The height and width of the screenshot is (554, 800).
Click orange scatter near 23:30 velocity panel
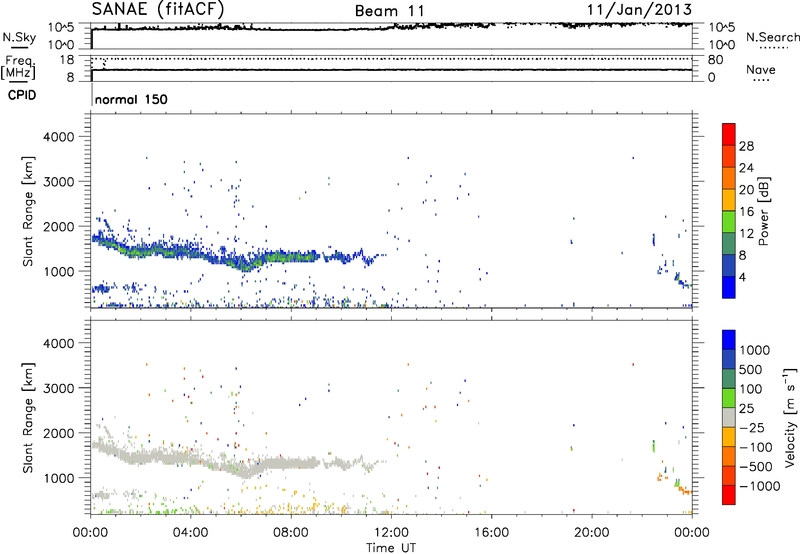pyautogui.click(x=685, y=491)
